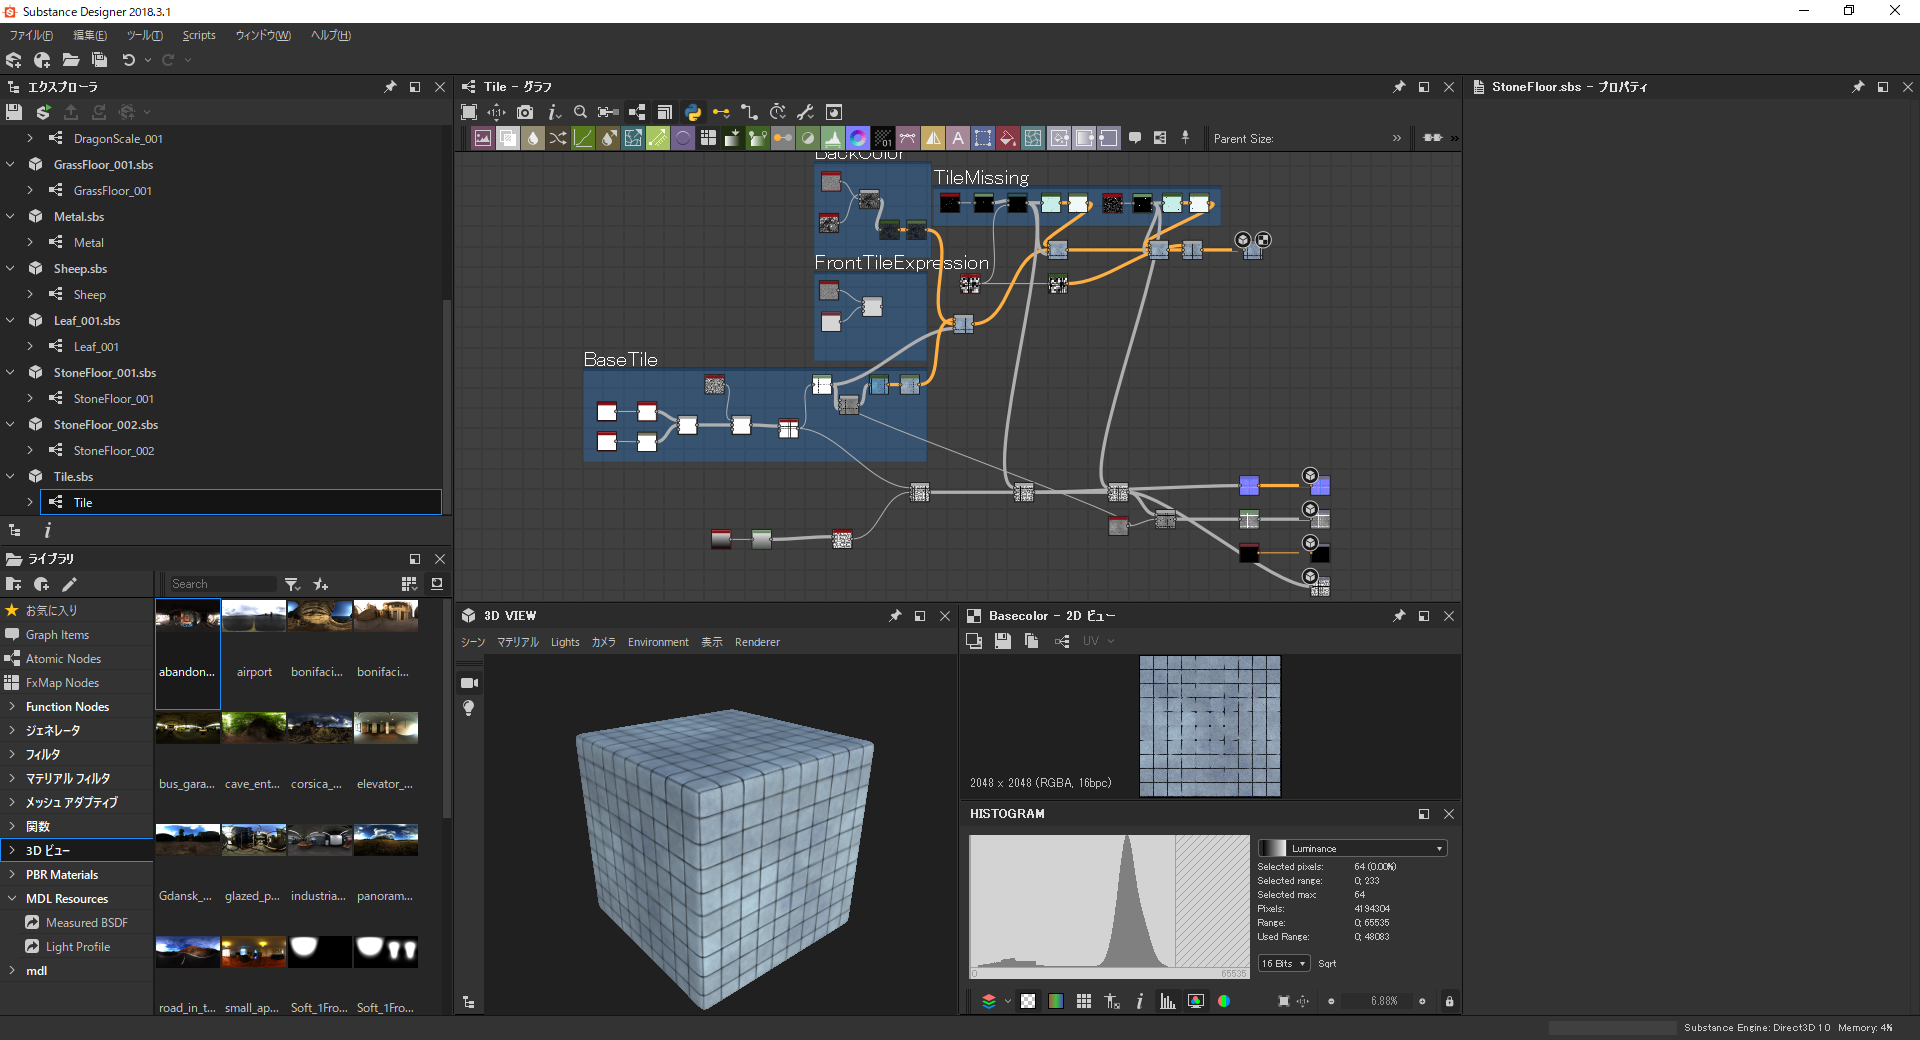Add a Uniform Color node (paint bucket icon)
This screenshot has width=1920, height=1040.
(x=1008, y=138)
